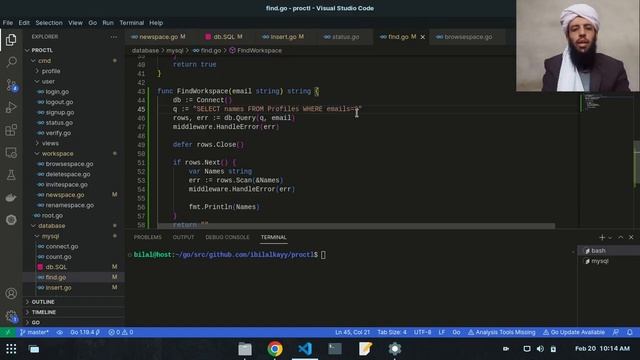Switch to the newspace.go editor tab
640x360 pixels.
click(x=158, y=37)
